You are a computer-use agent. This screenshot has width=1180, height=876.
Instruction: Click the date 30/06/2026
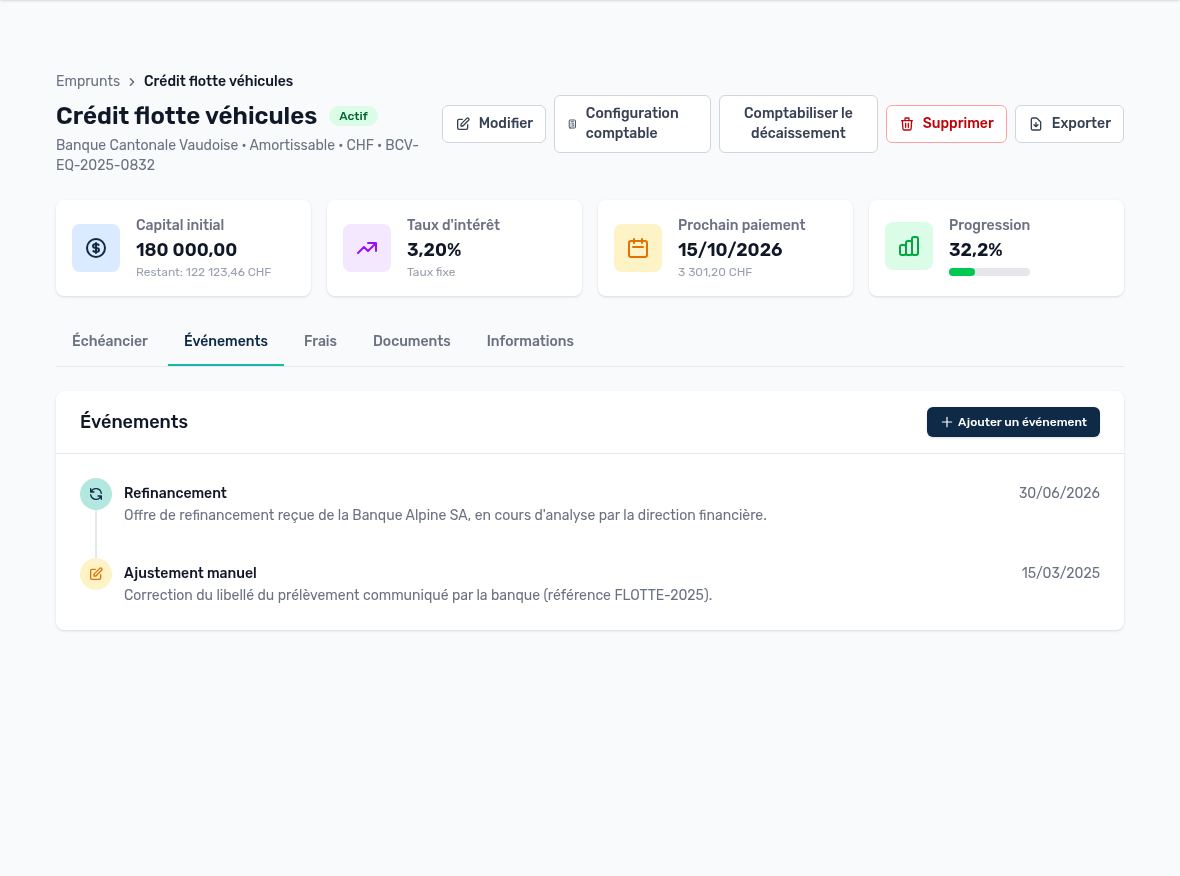coord(1059,493)
